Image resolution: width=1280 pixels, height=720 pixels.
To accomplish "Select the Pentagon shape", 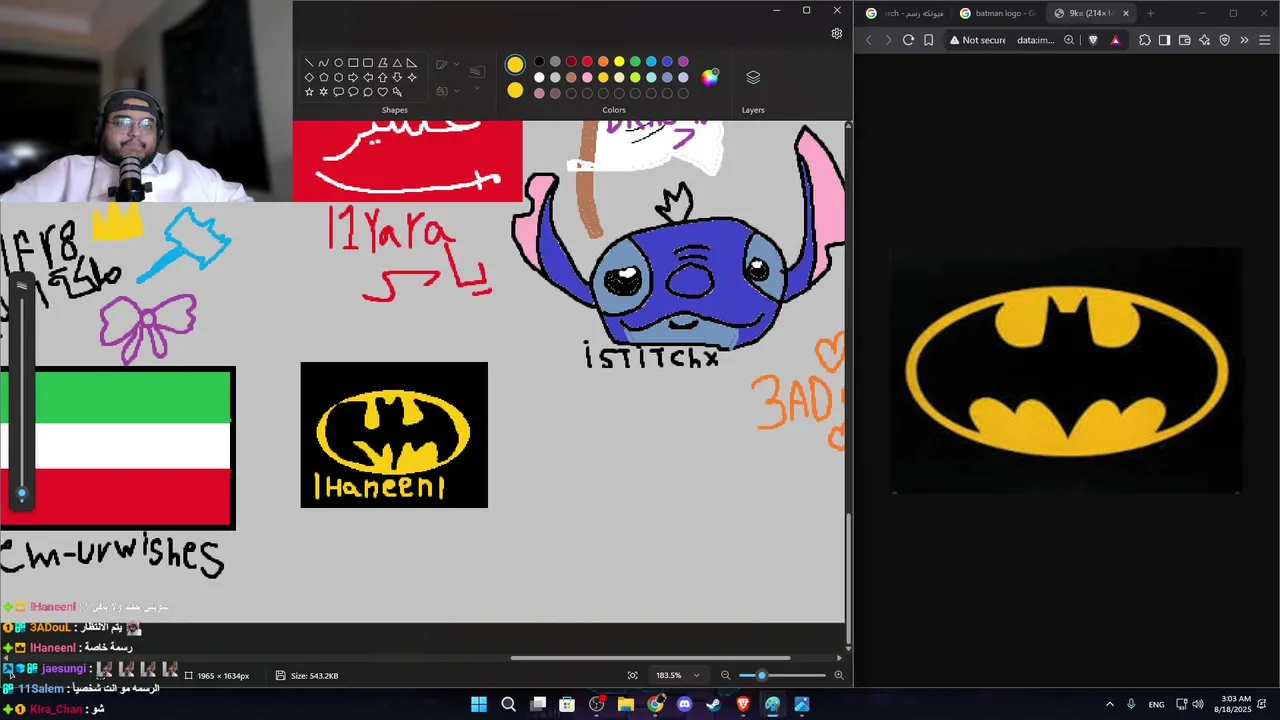I will coord(324,77).
